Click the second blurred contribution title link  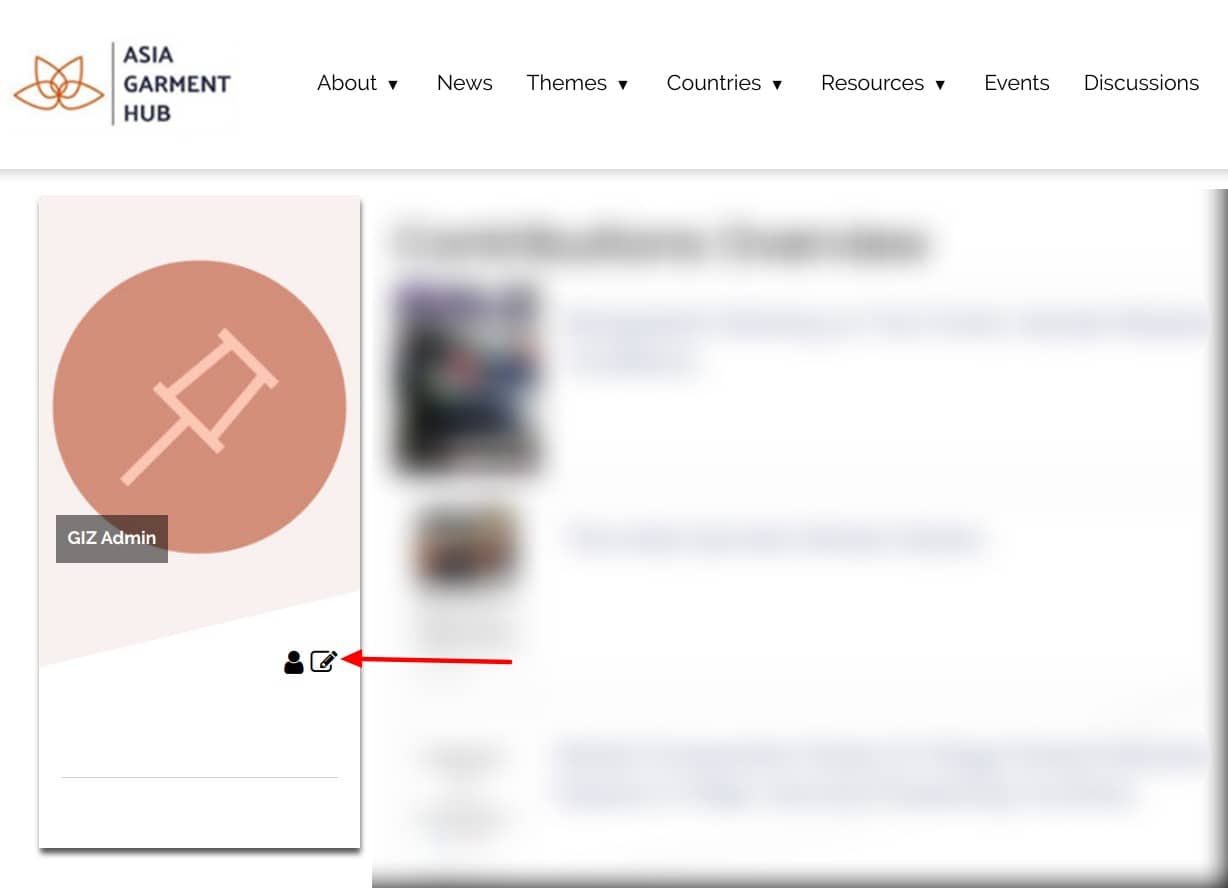(775, 540)
